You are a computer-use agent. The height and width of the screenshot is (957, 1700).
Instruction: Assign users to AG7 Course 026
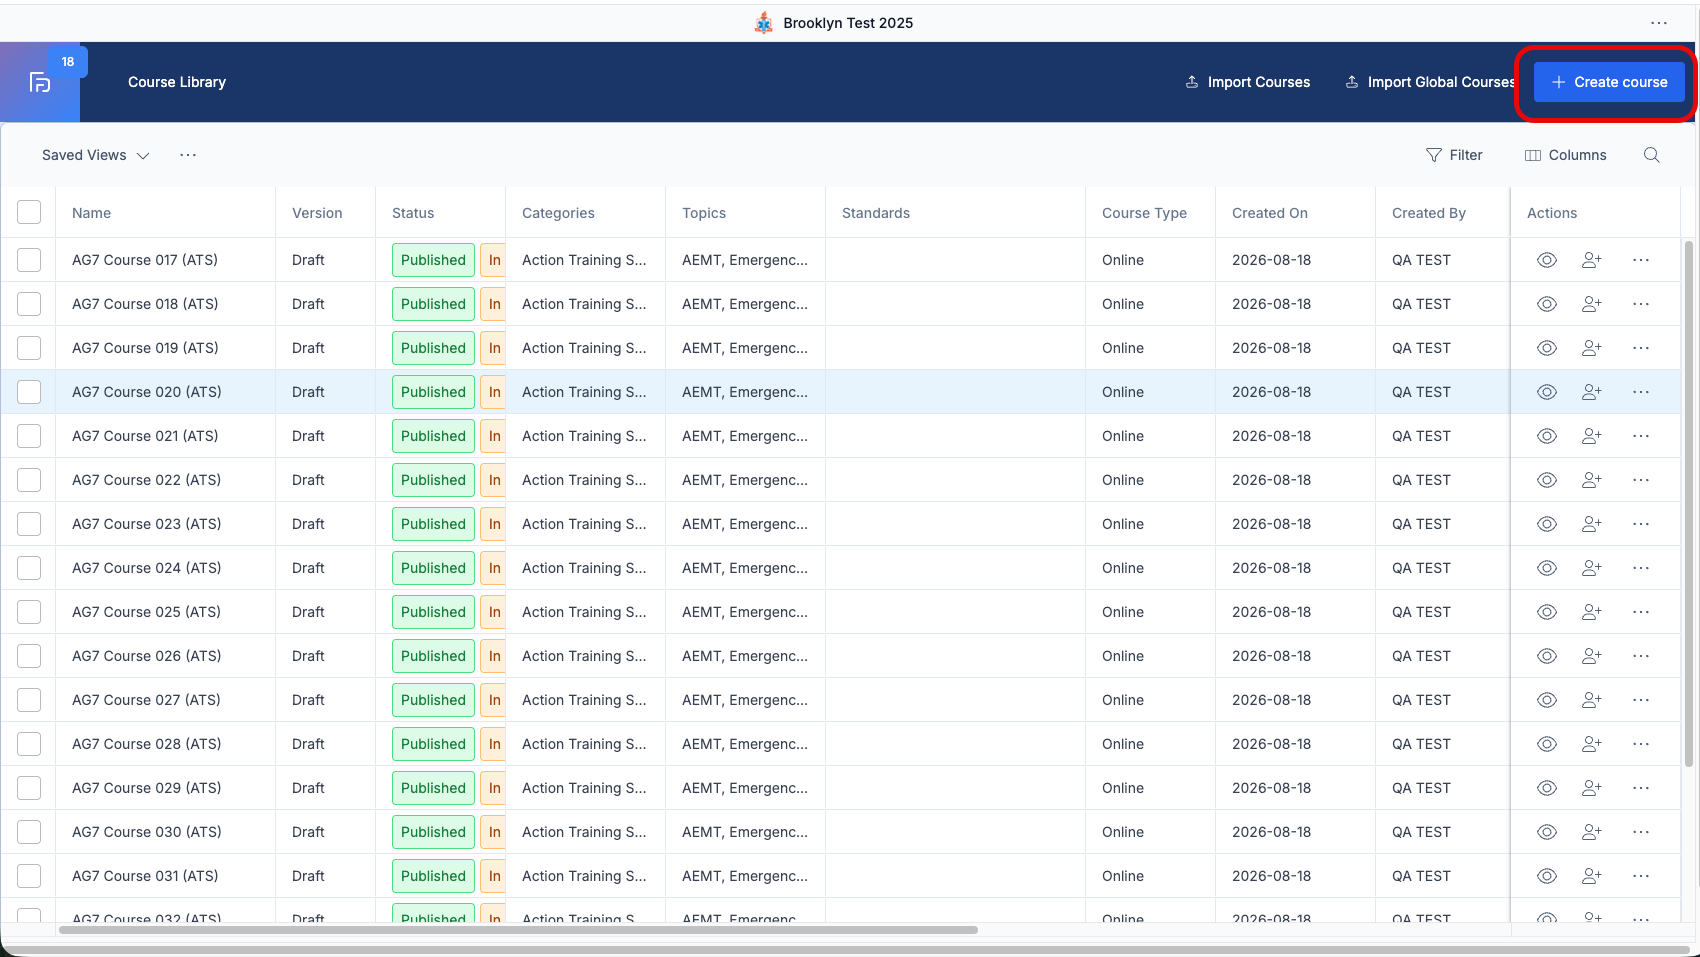pyautogui.click(x=1592, y=656)
